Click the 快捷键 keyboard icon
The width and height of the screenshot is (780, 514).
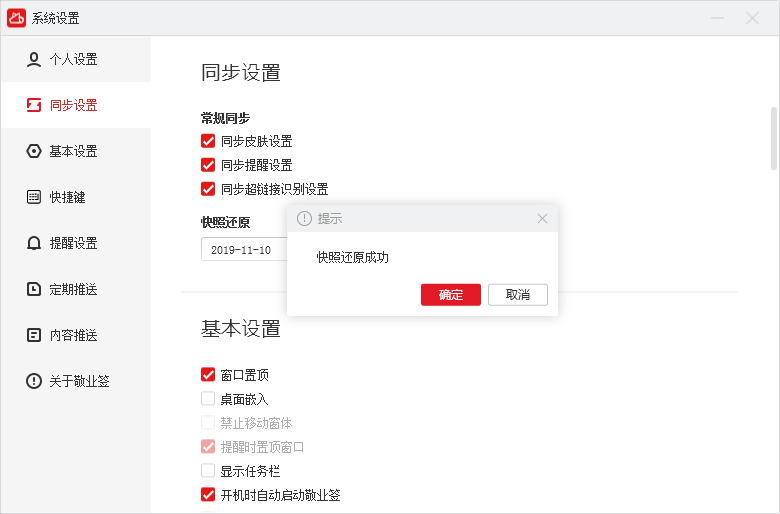34,197
